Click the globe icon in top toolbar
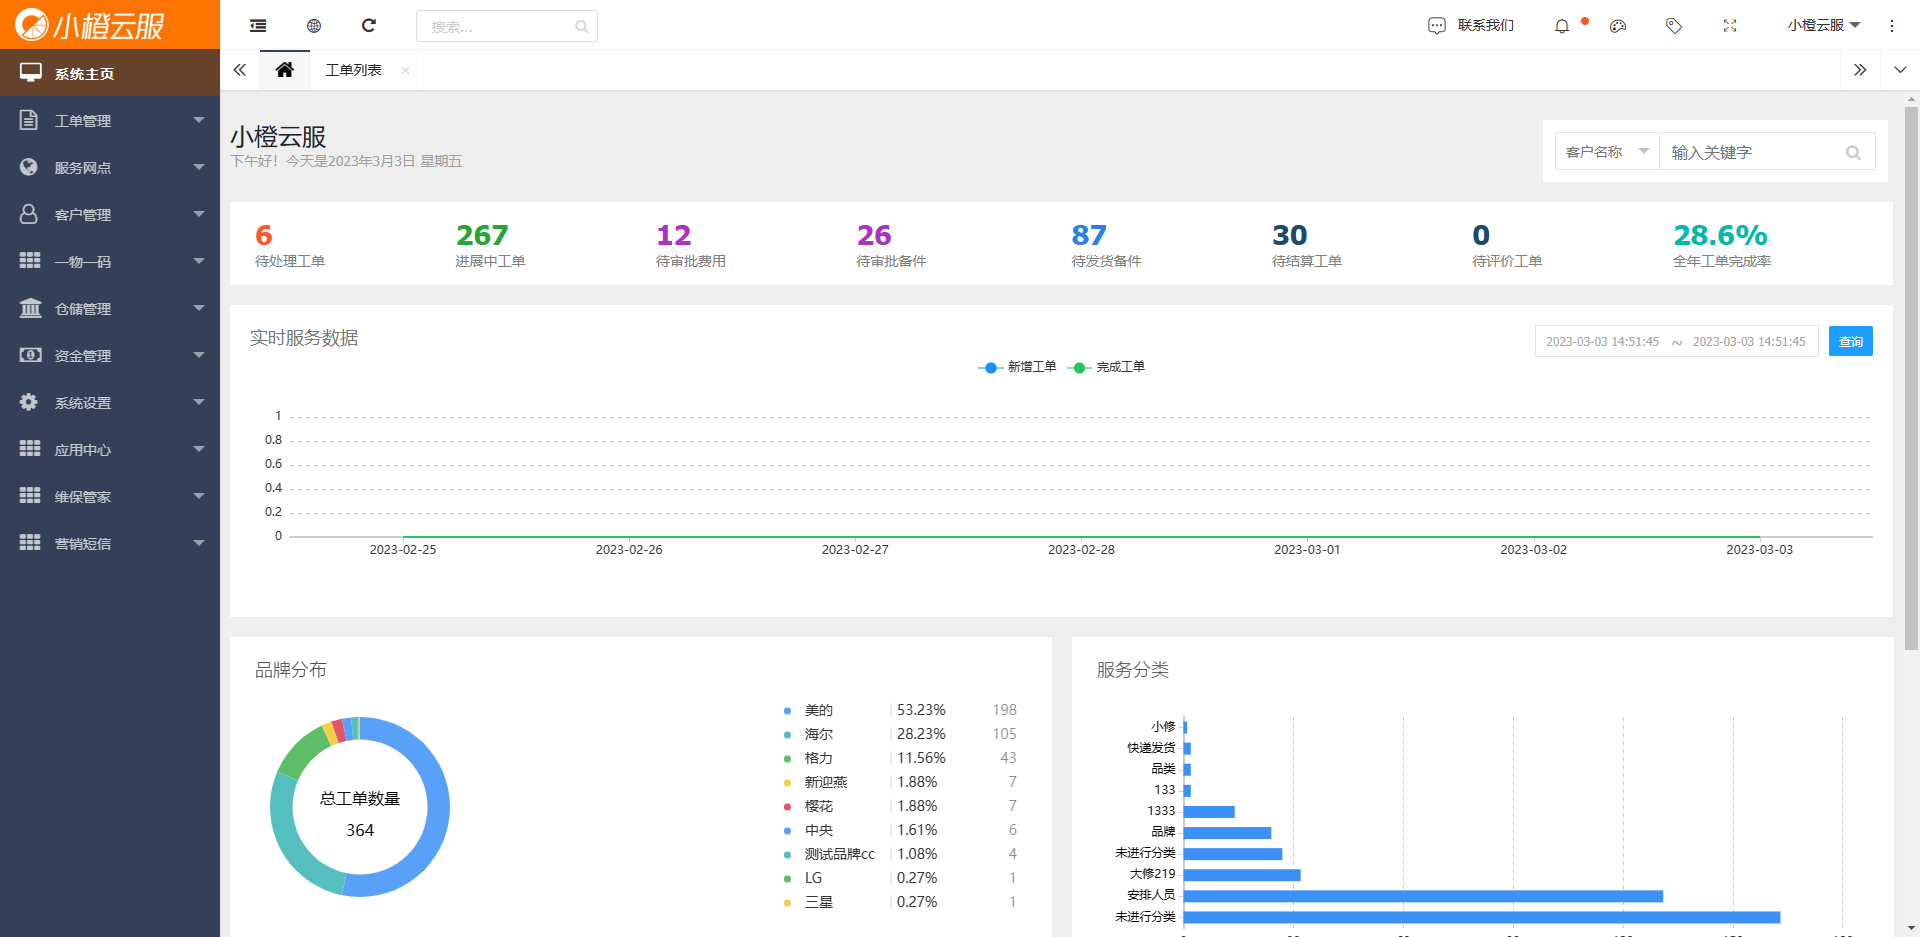Image resolution: width=1920 pixels, height=937 pixels. coord(314,26)
